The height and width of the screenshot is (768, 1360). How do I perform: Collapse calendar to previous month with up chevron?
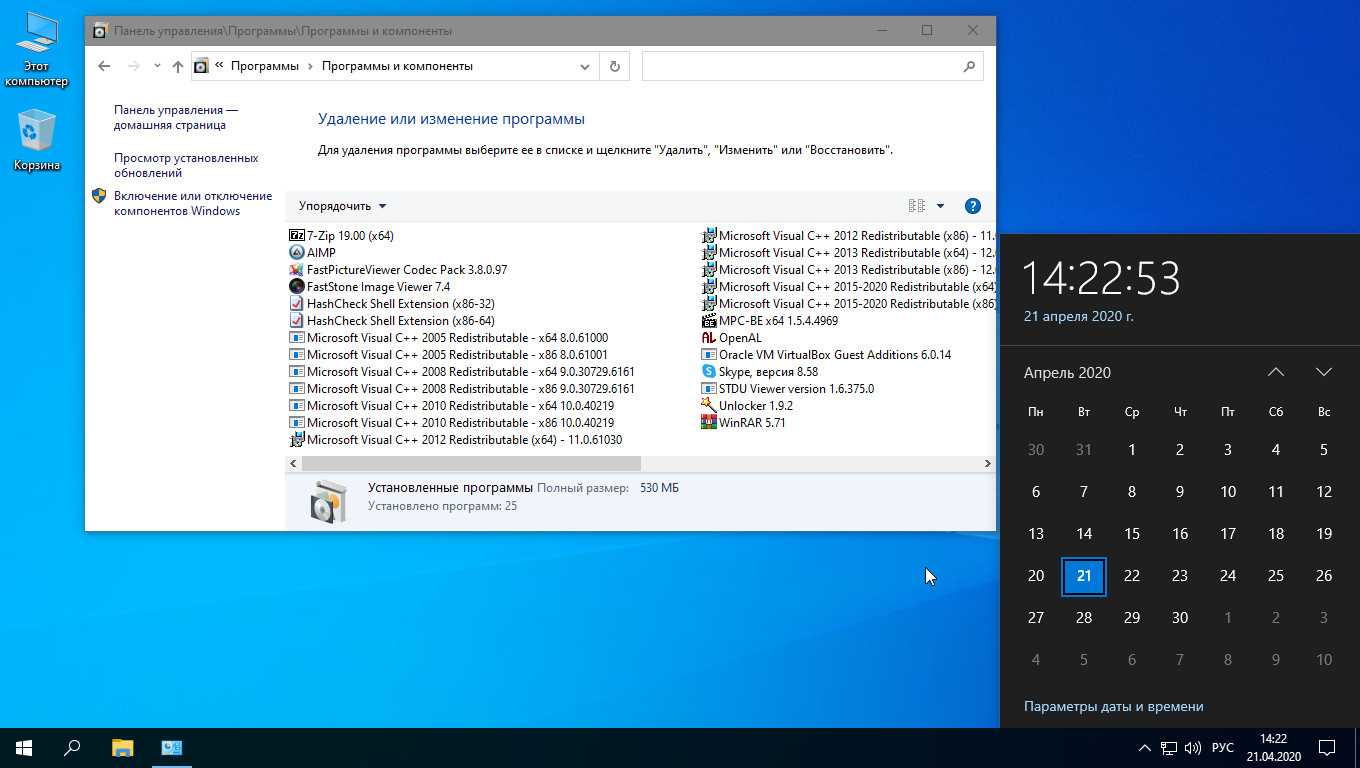pos(1276,371)
